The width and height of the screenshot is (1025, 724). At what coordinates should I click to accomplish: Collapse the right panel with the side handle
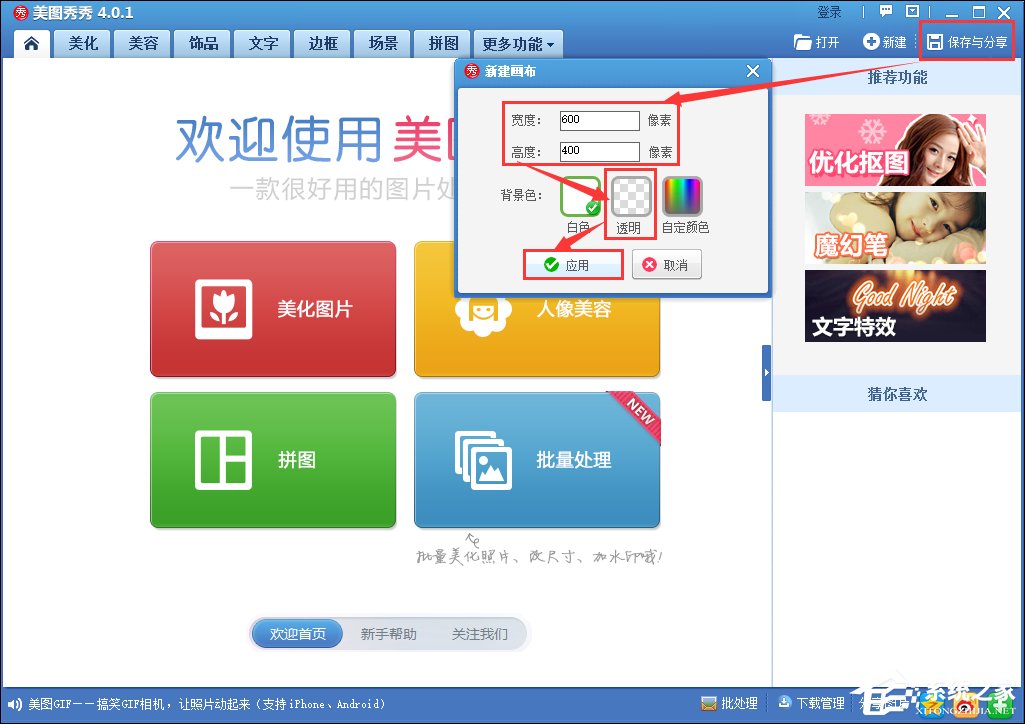pyautogui.click(x=766, y=372)
